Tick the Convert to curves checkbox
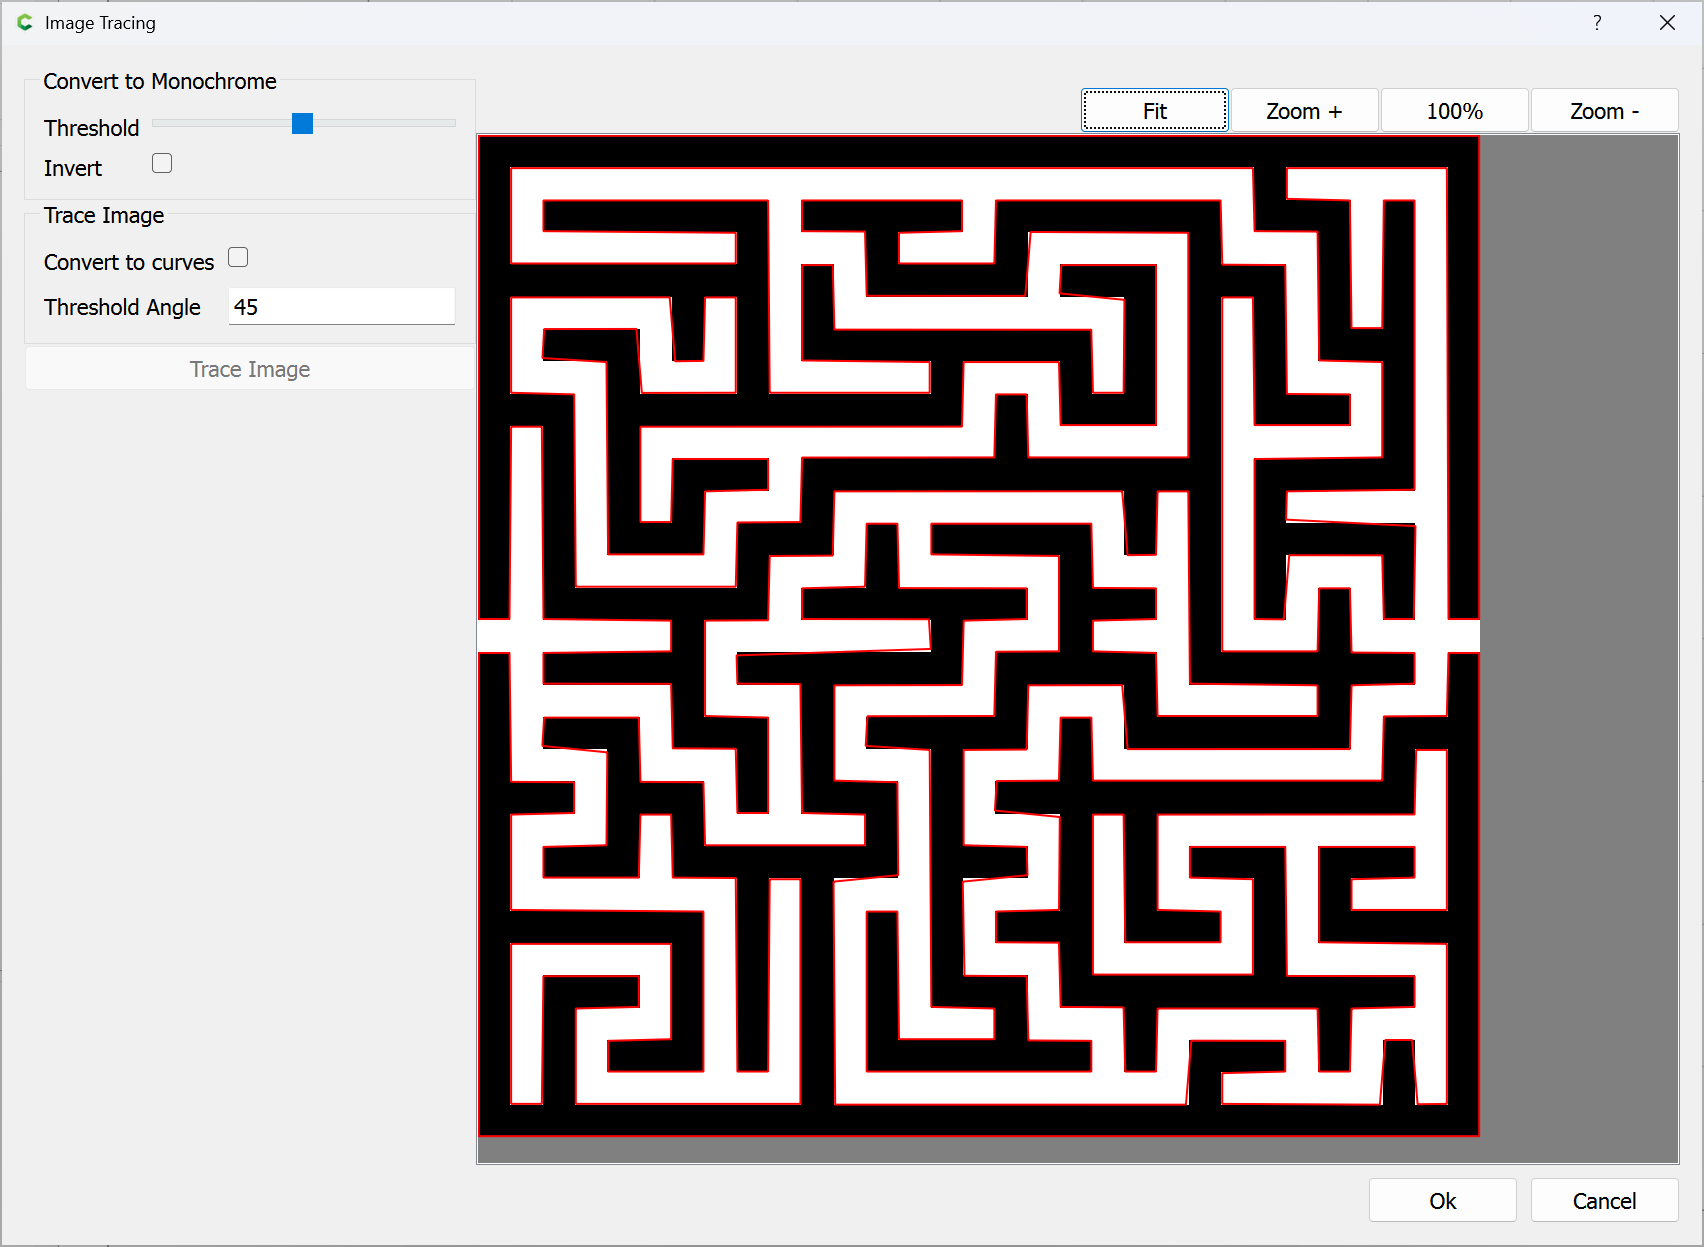 [238, 257]
